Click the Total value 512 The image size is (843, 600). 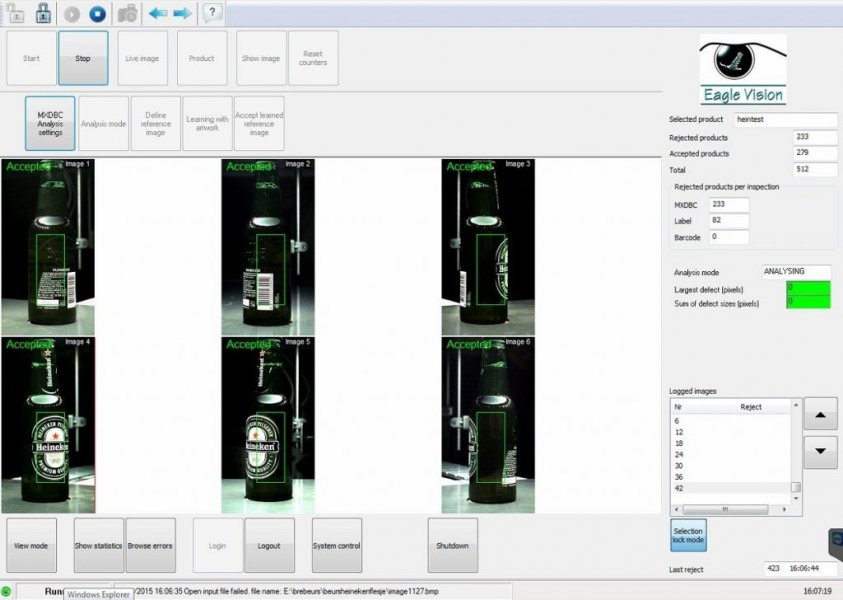(815, 169)
